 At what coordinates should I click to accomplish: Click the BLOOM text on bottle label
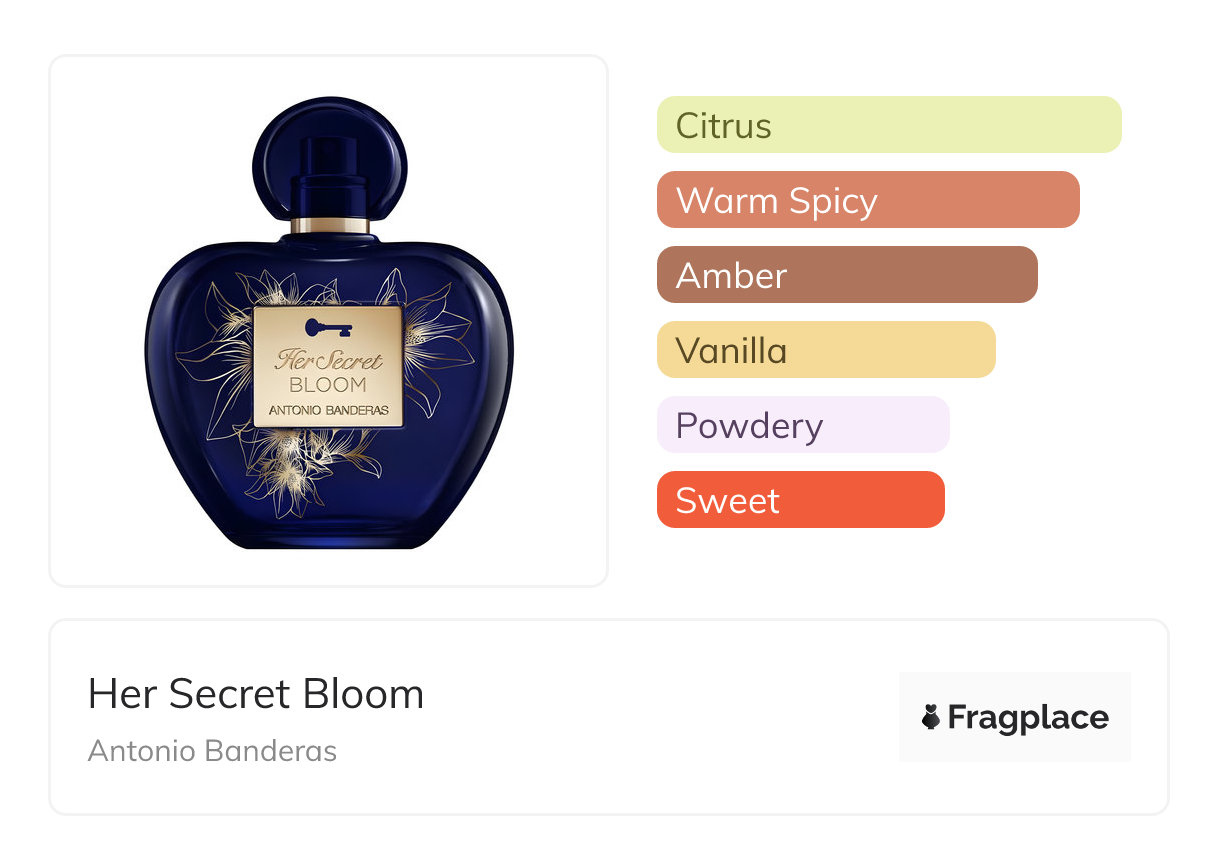328,385
